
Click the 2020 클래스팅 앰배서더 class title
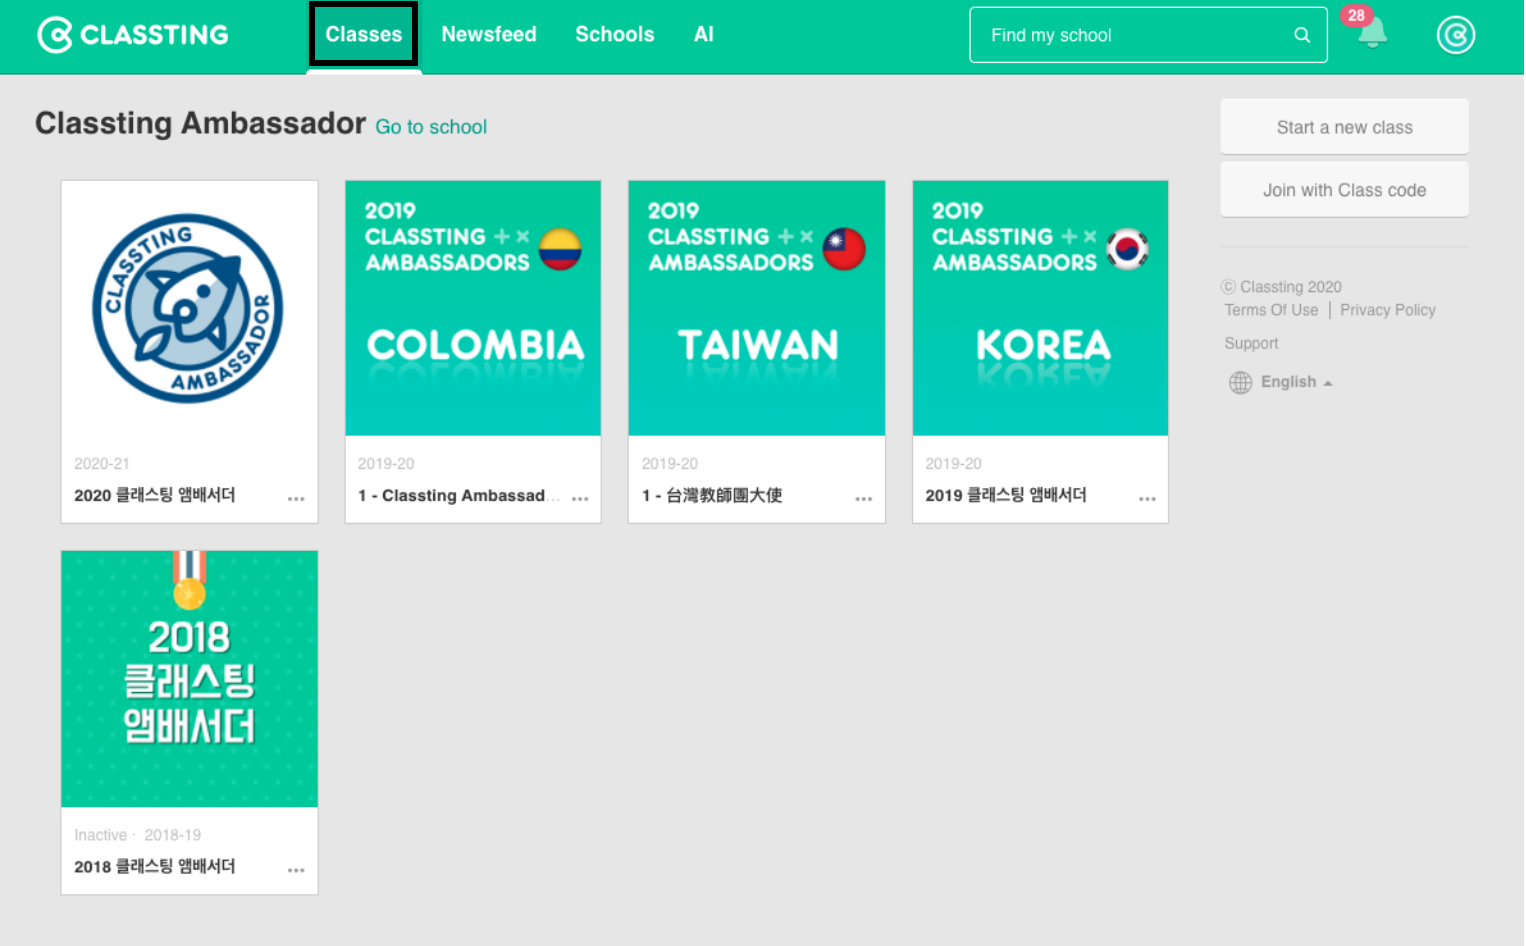coord(155,495)
